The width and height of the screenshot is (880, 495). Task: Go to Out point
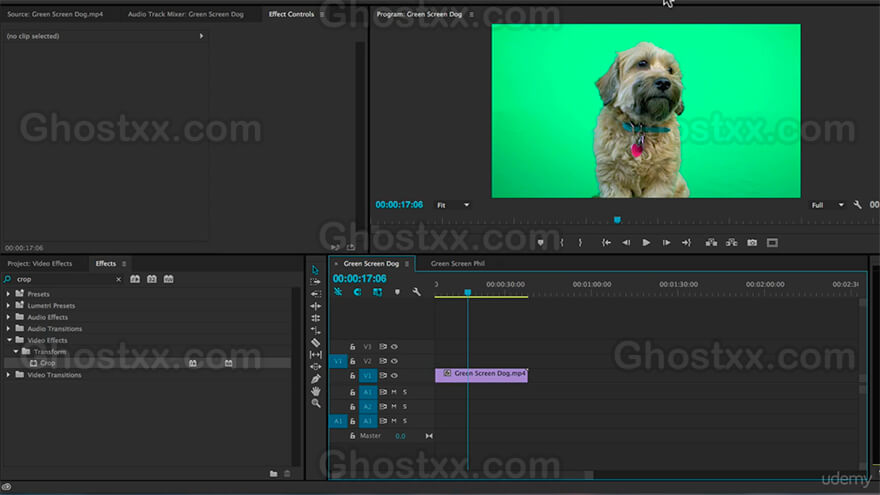coord(686,242)
